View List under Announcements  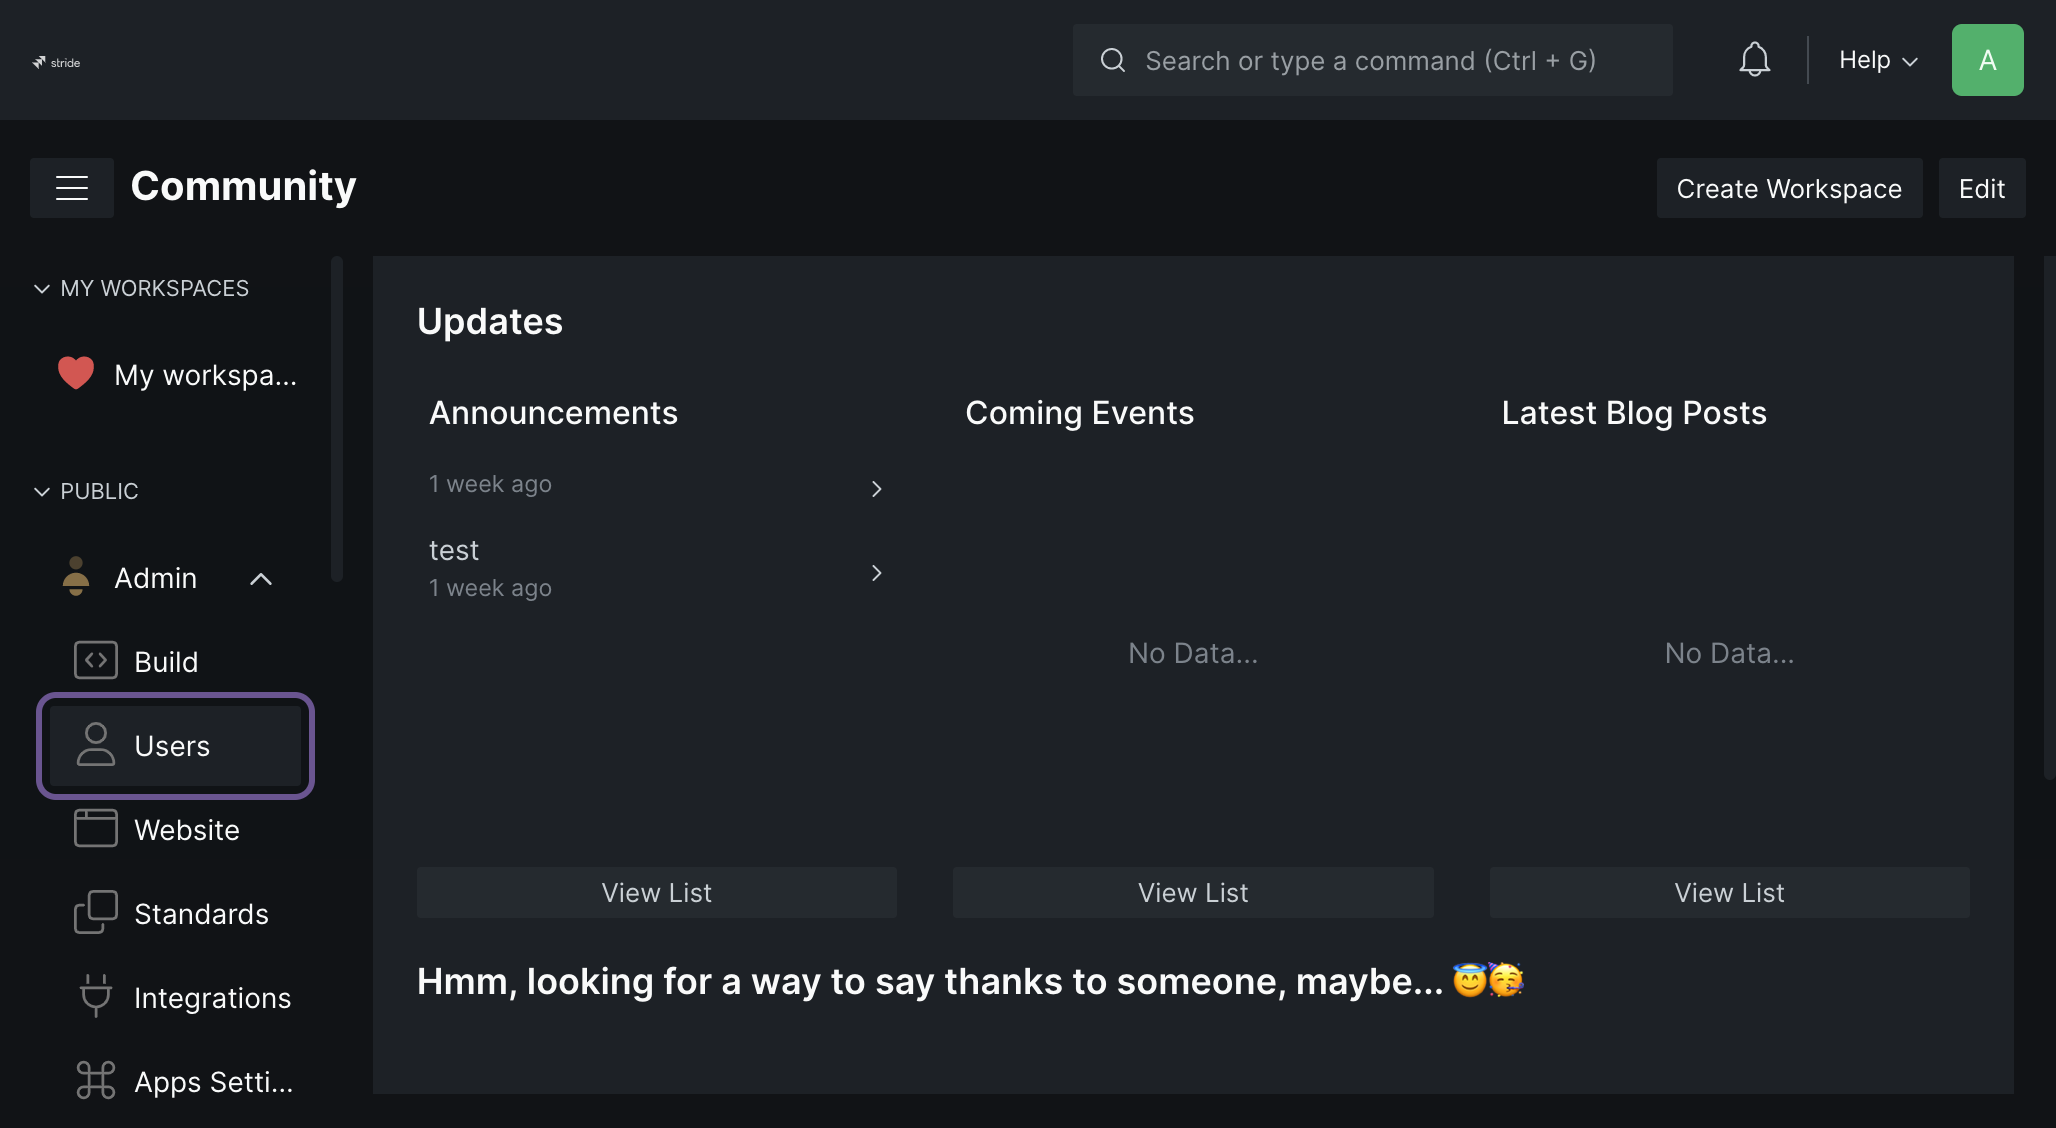click(x=656, y=892)
